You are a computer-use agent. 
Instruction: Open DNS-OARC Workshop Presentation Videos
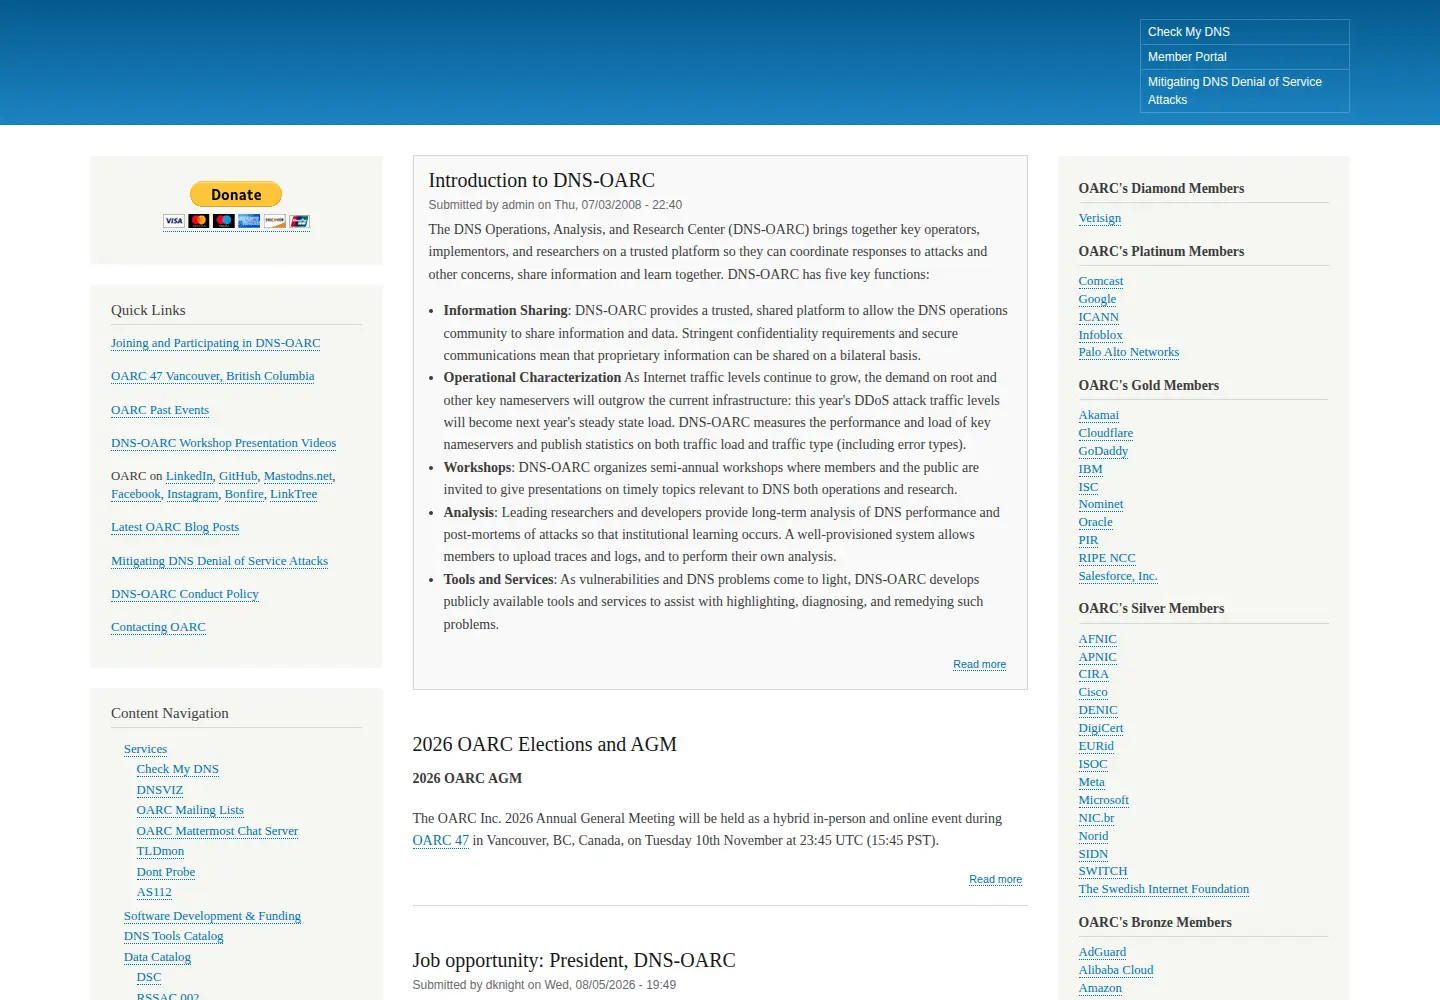[x=223, y=443]
